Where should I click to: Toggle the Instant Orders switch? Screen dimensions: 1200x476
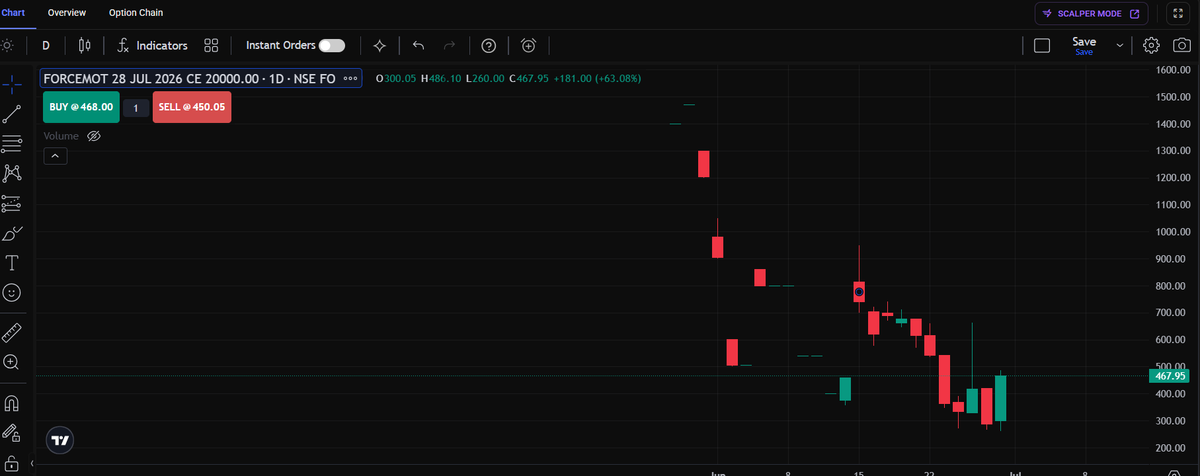[x=331, y=45]
